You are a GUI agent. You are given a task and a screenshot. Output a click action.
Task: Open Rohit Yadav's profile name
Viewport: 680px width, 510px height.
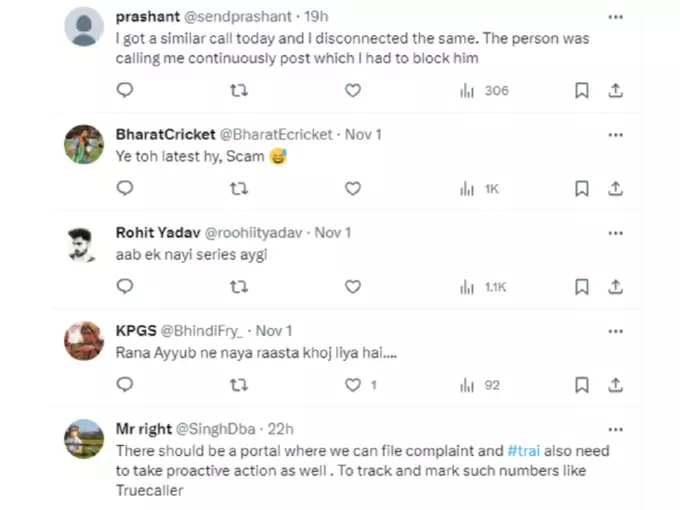click(158, 232)
